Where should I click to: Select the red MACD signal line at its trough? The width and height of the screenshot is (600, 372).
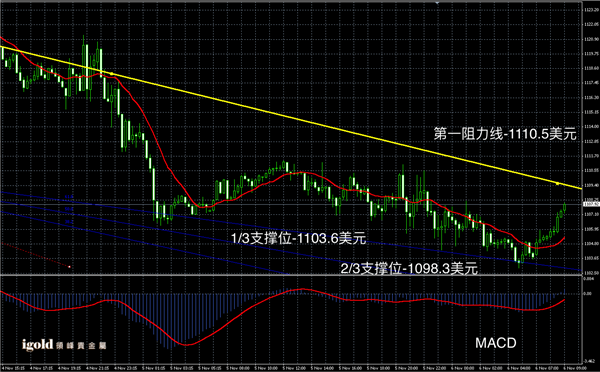(186, 345)
